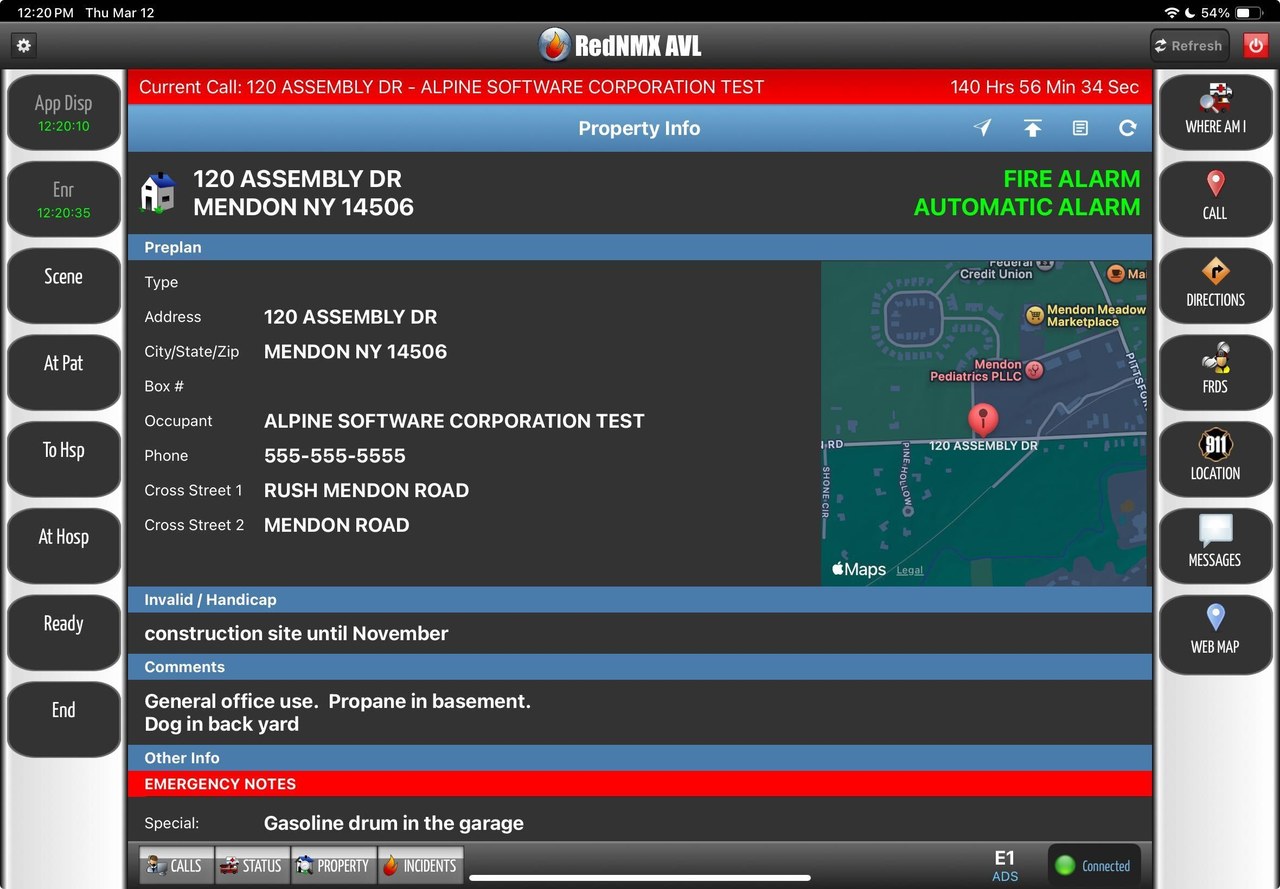Click the Connected status indicator

1093,866
